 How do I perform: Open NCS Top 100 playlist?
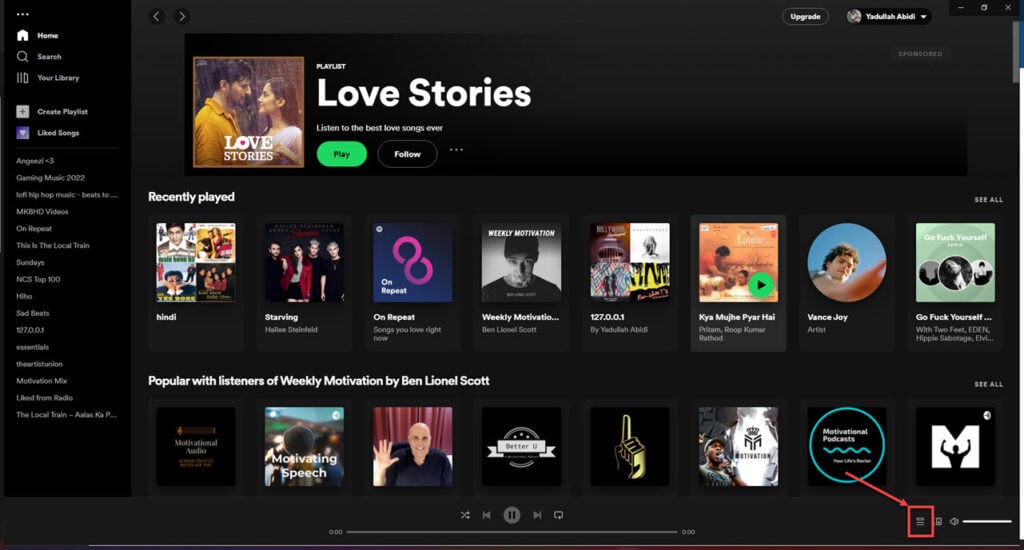[x=38, y=280]
